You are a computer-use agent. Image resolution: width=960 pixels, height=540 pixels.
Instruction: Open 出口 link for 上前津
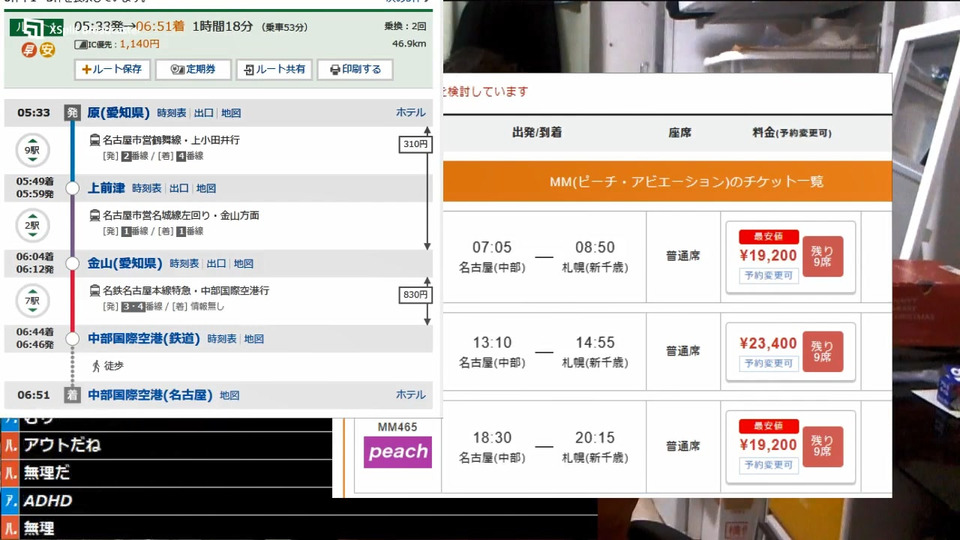click(x=179, y=188)
